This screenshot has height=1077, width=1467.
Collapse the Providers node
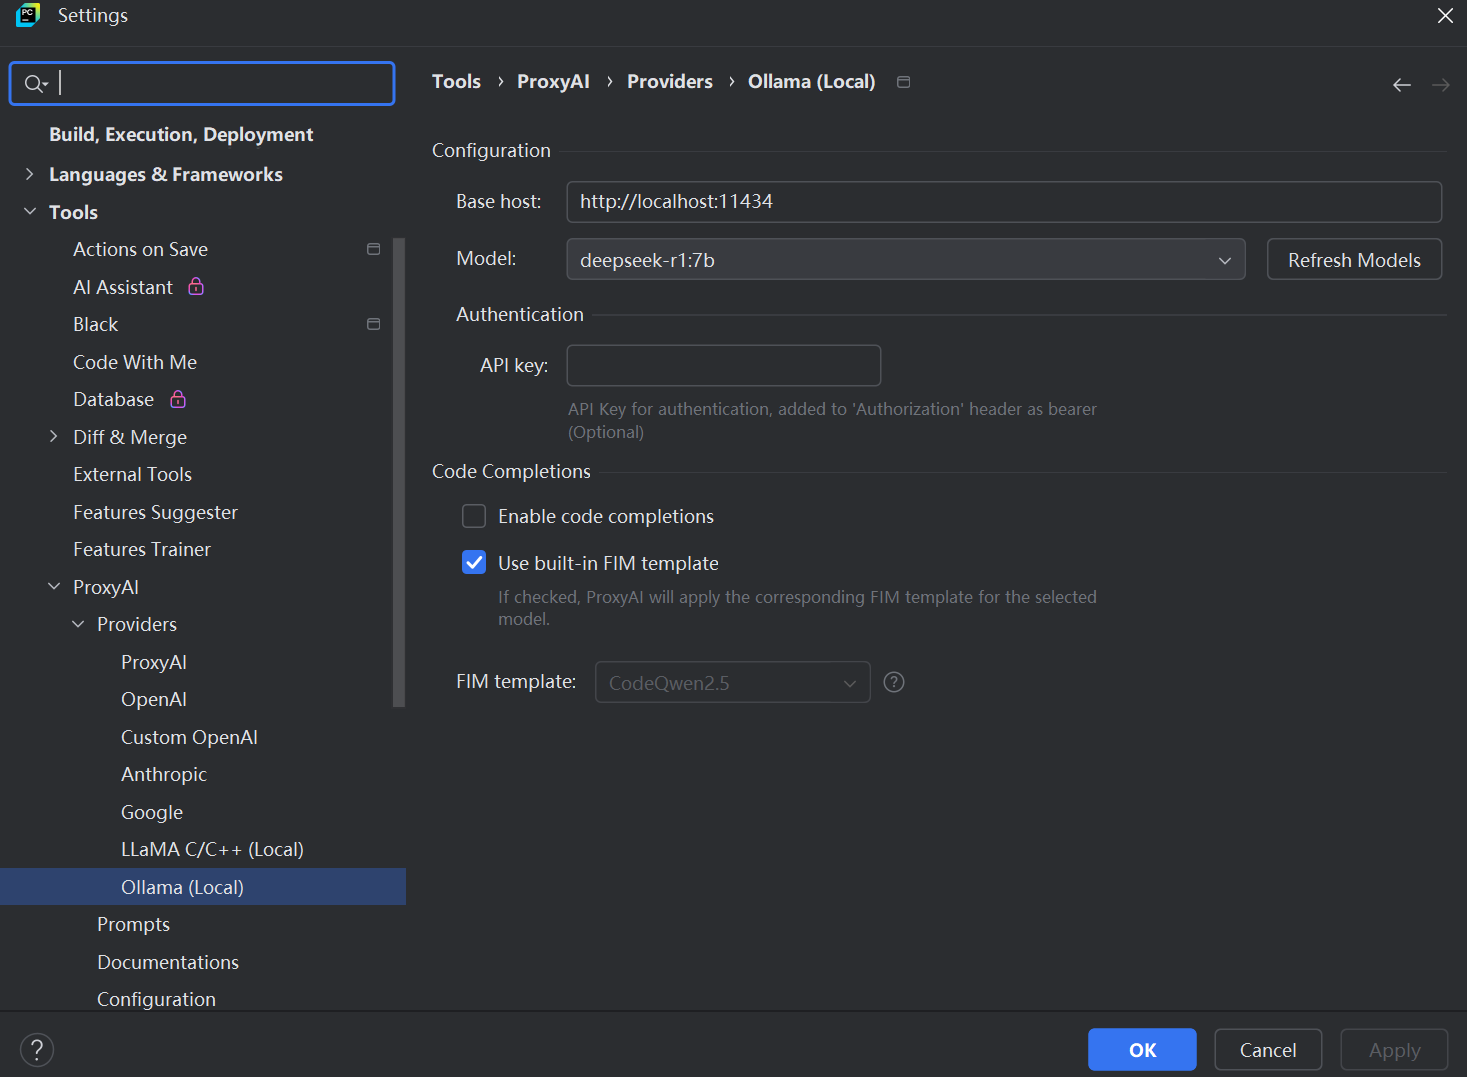[x=78, y=623]
